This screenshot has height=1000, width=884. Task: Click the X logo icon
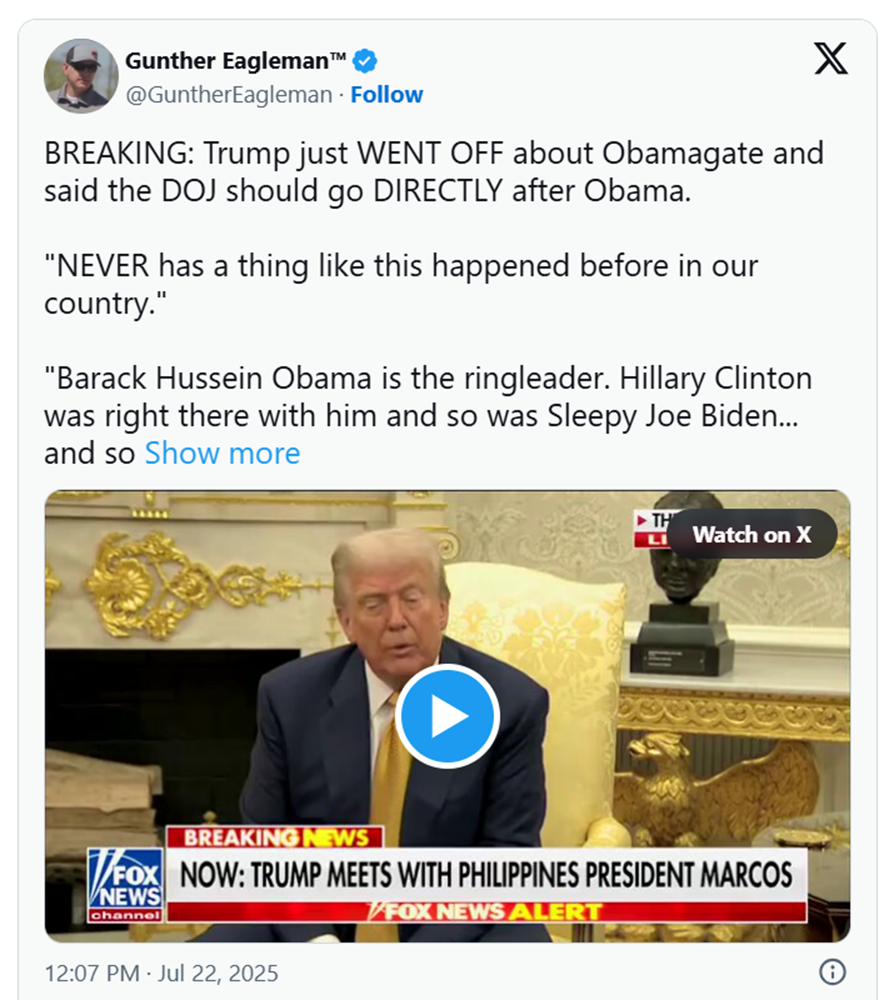[830, 59]
